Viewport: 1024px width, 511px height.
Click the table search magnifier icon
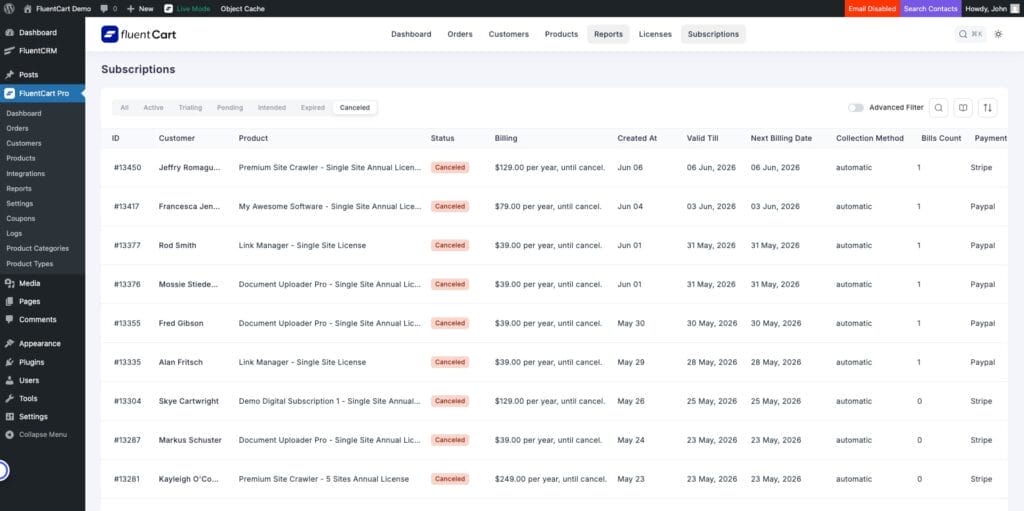coord(938,108)
